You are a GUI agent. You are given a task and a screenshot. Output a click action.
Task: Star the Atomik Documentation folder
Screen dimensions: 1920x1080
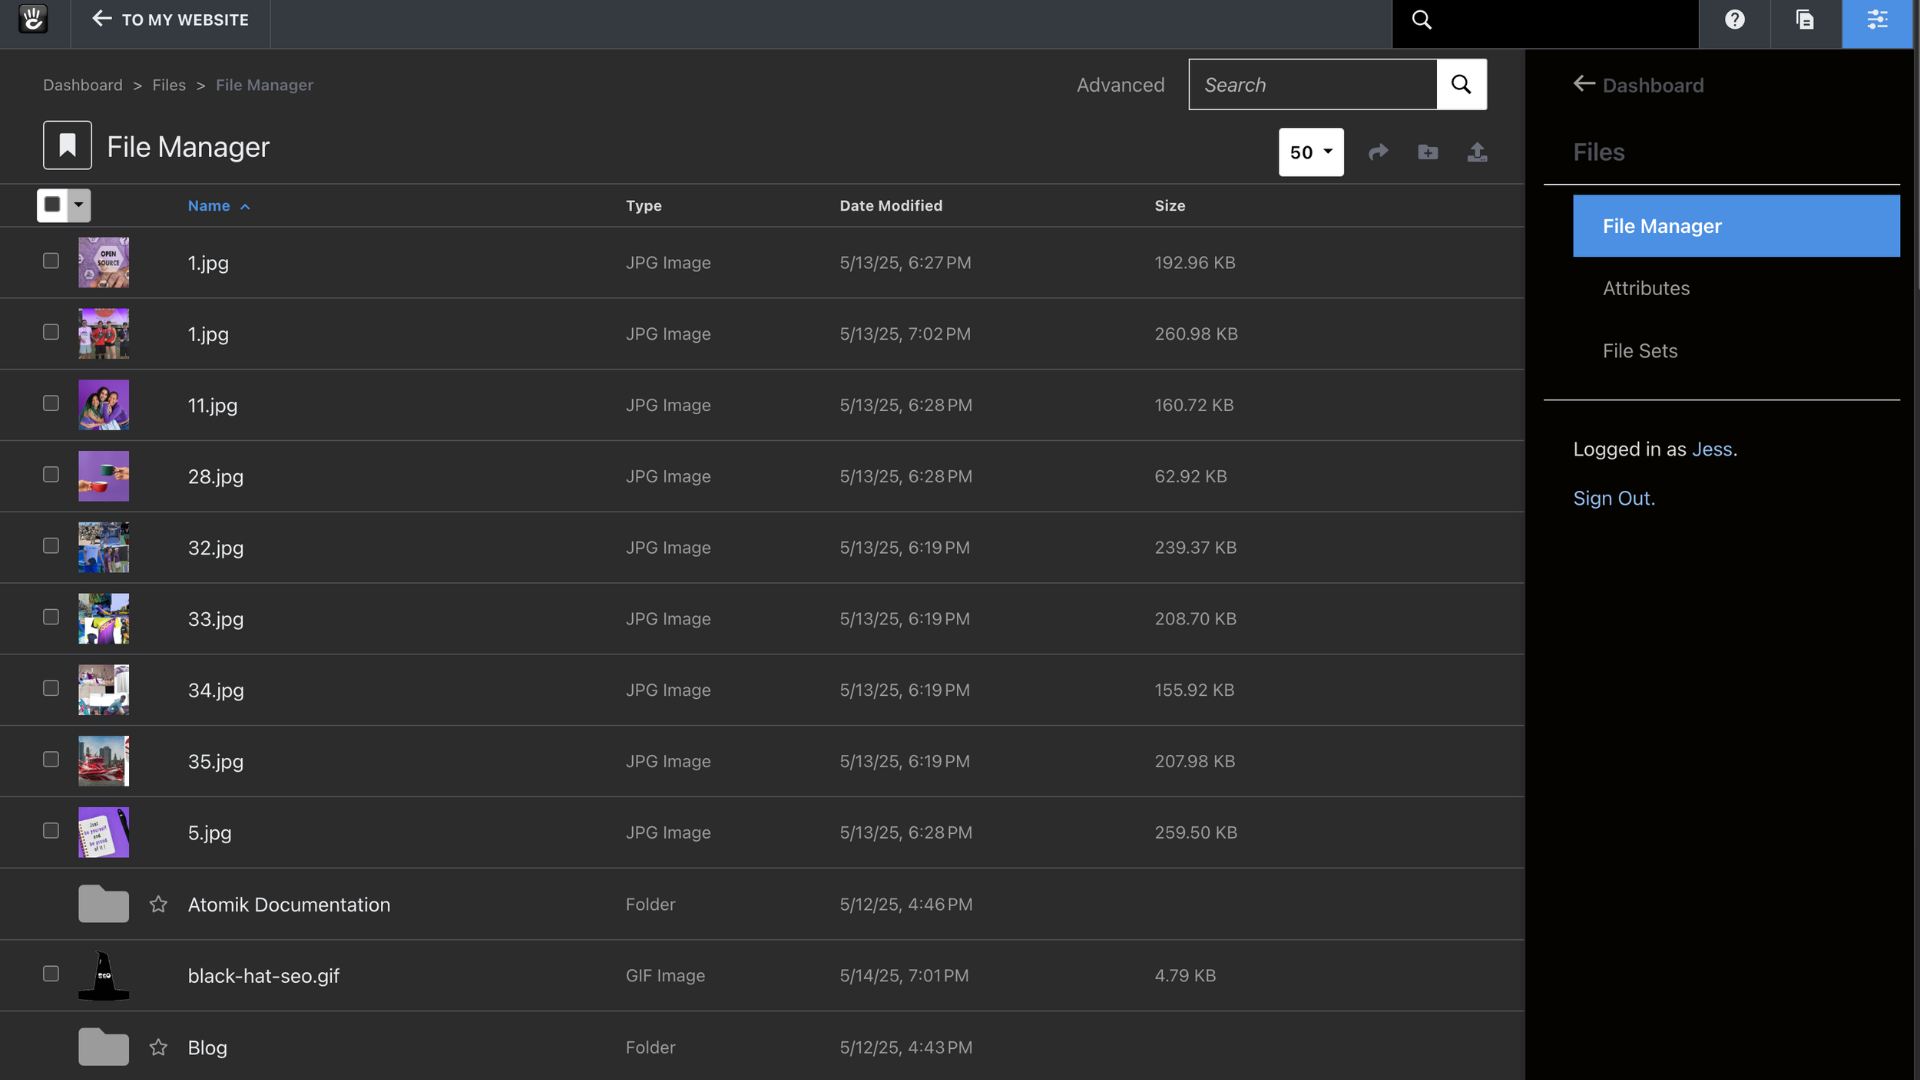click(158, 904)
